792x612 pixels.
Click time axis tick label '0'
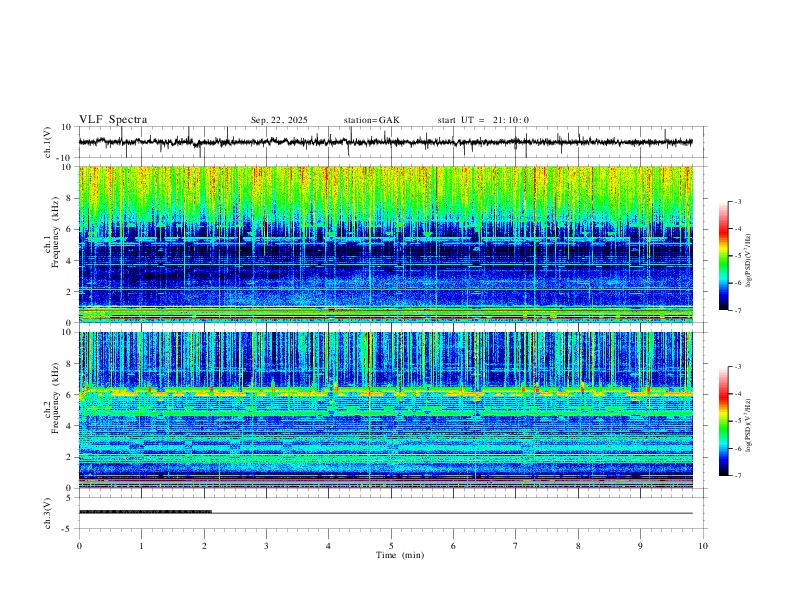point(79,546)
